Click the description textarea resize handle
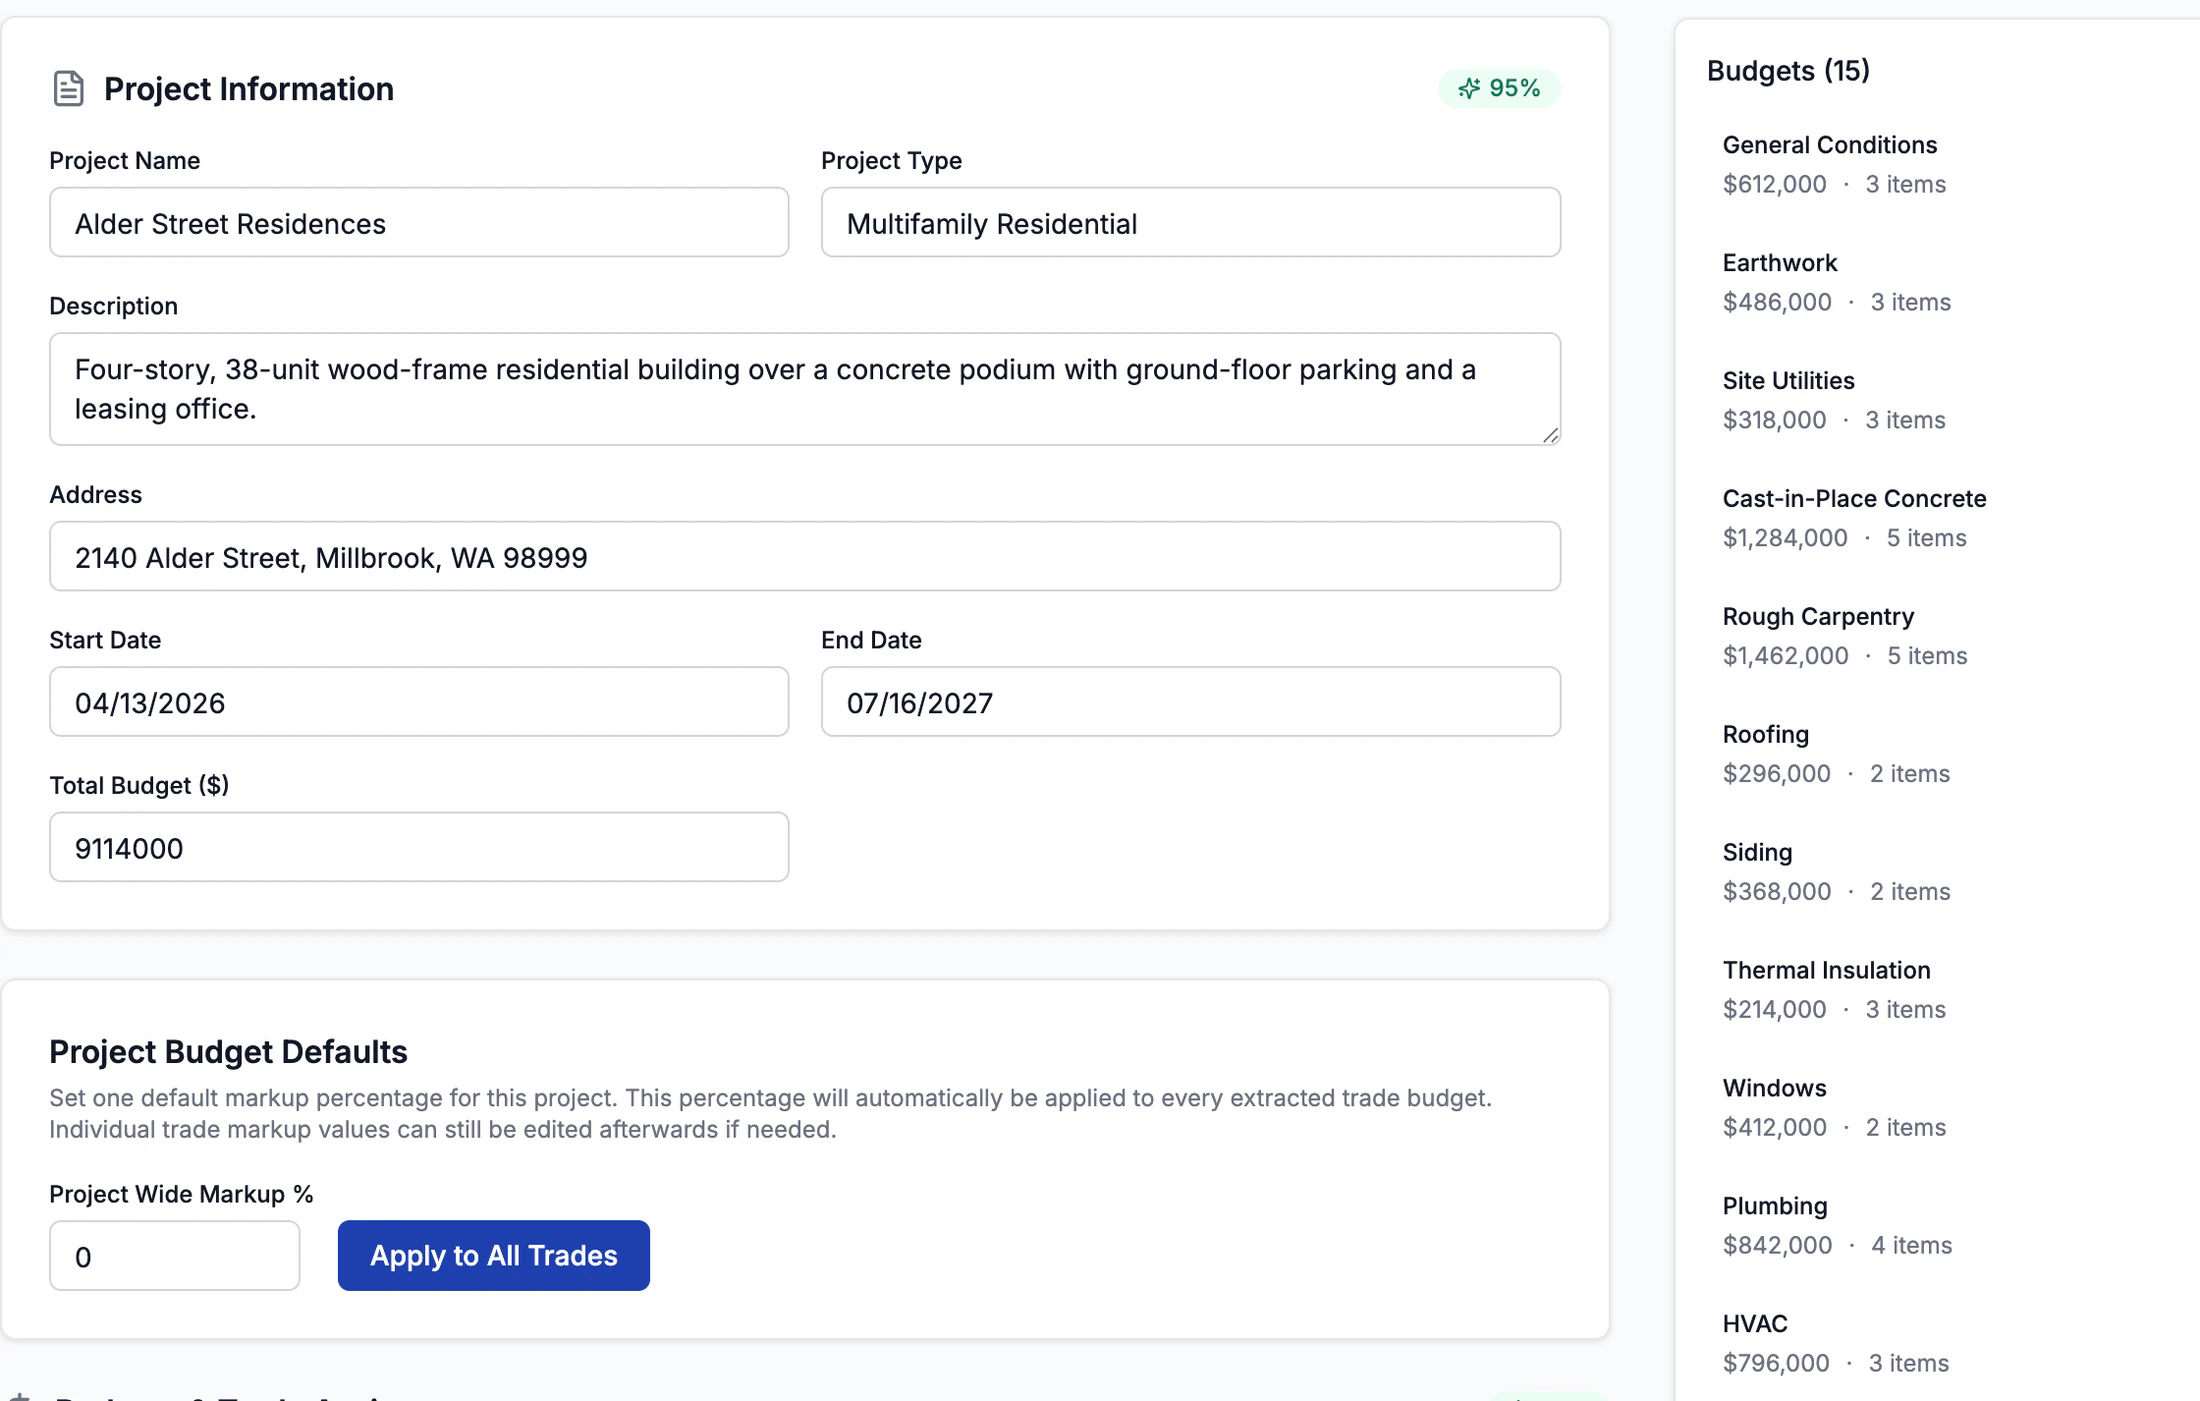This screenshot has width=2200, height=1401. click(x=1550, y=434)
